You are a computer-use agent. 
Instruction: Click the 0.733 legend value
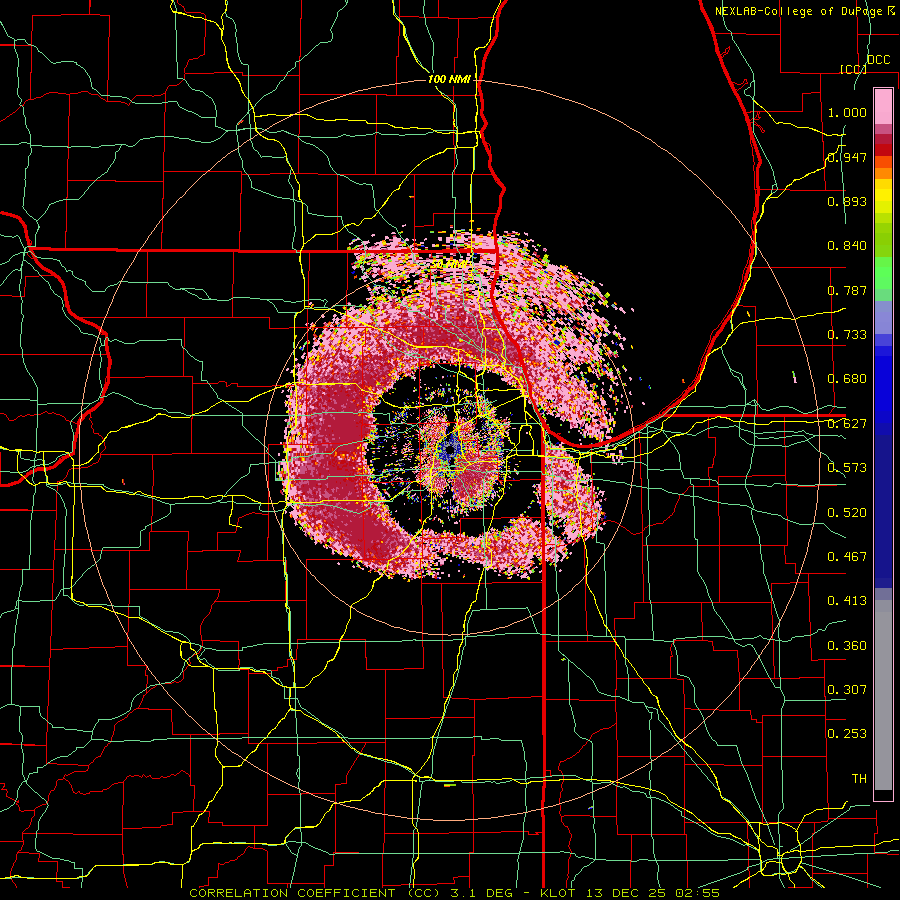point(847,335)
